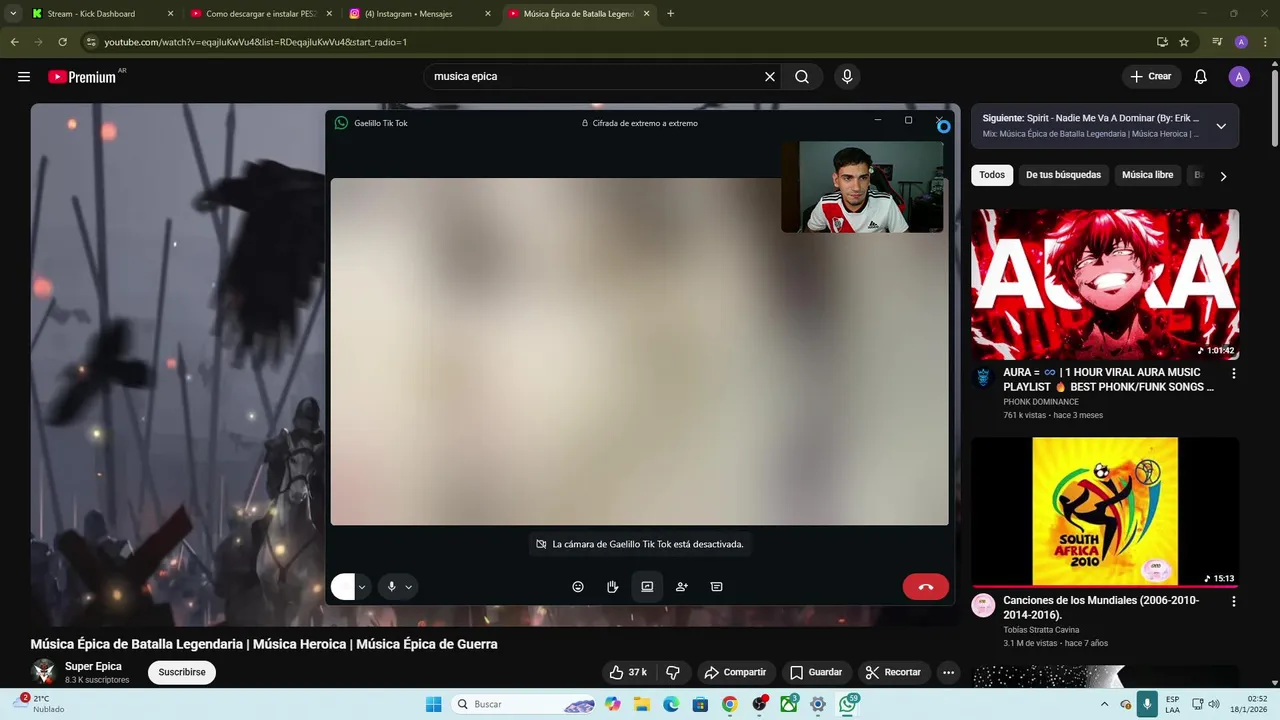Open the YouTube hamburger guide menu
The image size is (1280, 720).
(x=24, y=77)
